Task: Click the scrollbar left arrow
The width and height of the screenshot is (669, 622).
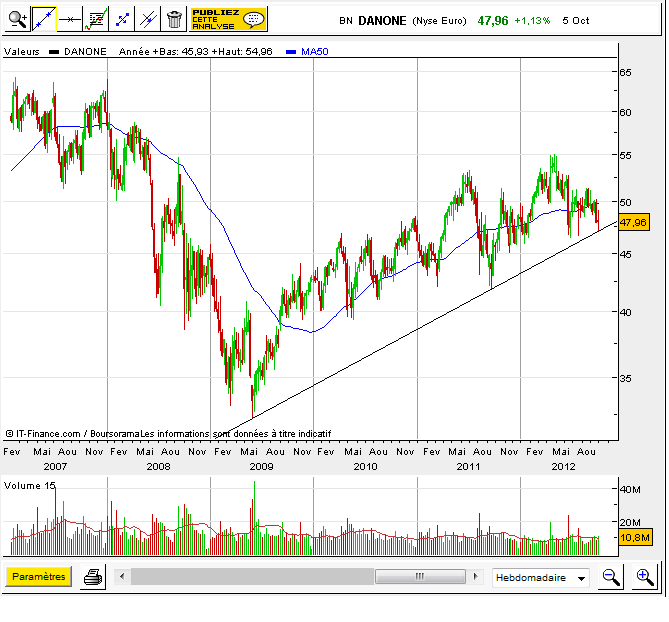Action: (122, 577)
